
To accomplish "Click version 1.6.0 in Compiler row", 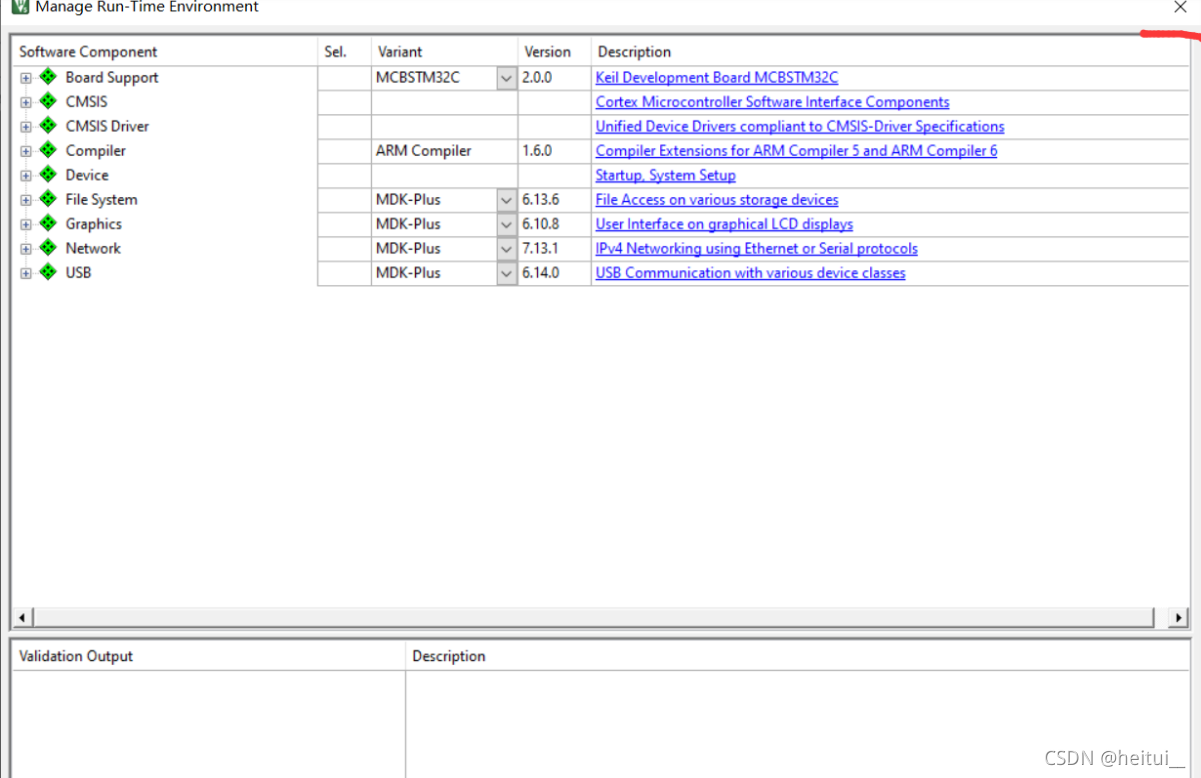I will (537, 151).
